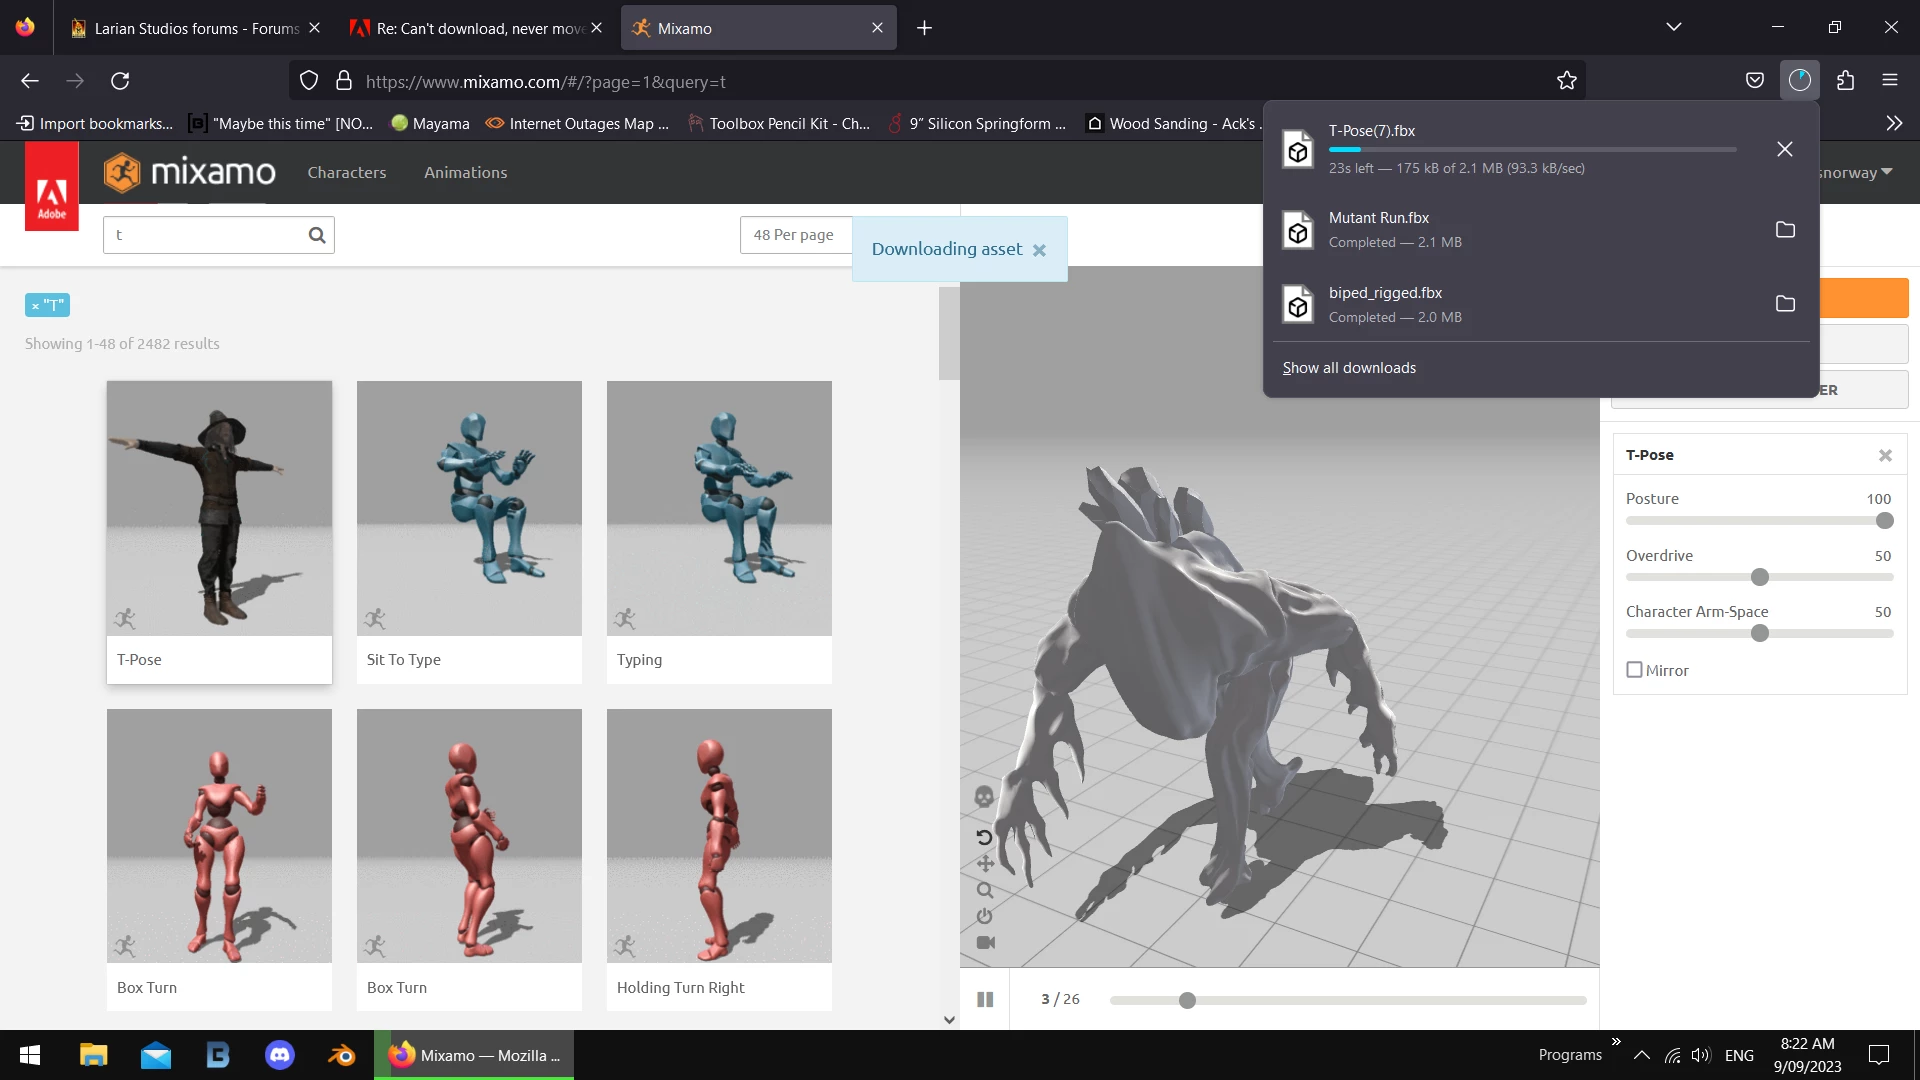The image size is (1920, 1080).
Task: Open the Characters menu
Action: 346,172
